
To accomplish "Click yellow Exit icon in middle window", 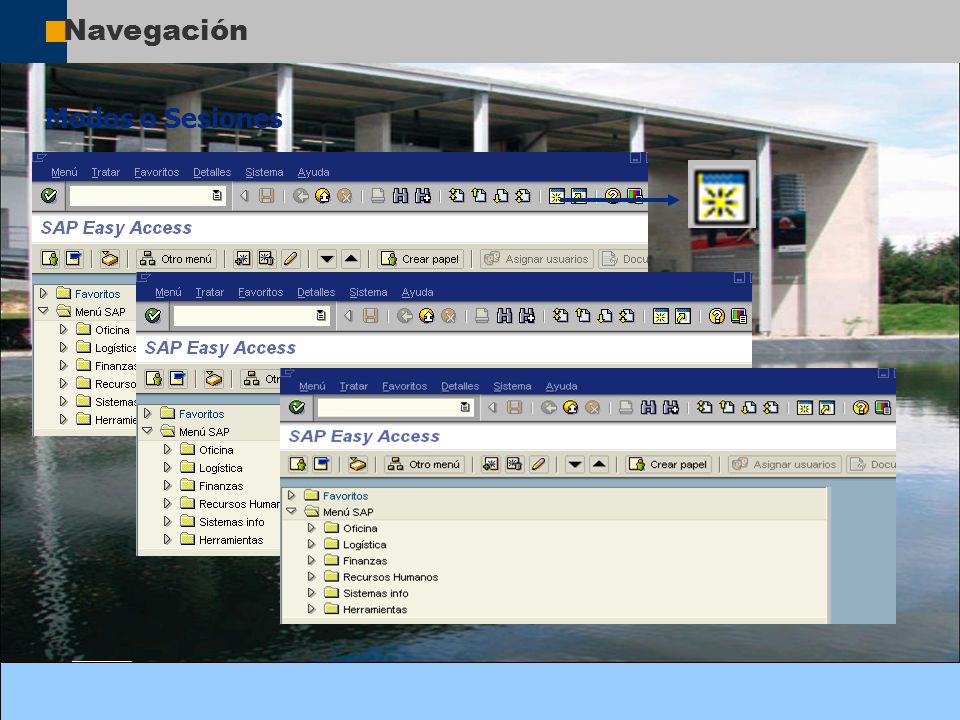I will coord(427,316).
